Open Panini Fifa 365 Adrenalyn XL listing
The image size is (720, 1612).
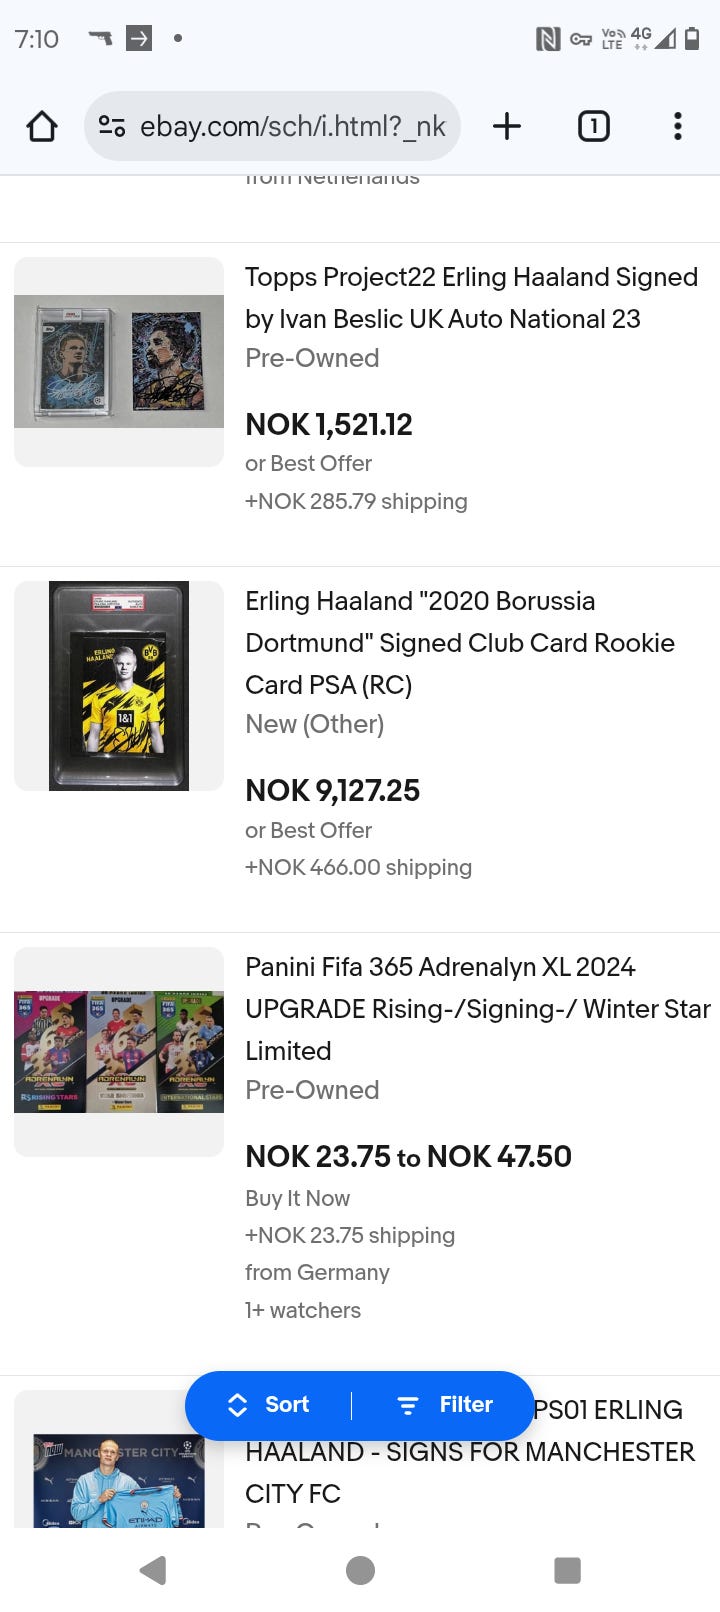(x=476, y=1008)
